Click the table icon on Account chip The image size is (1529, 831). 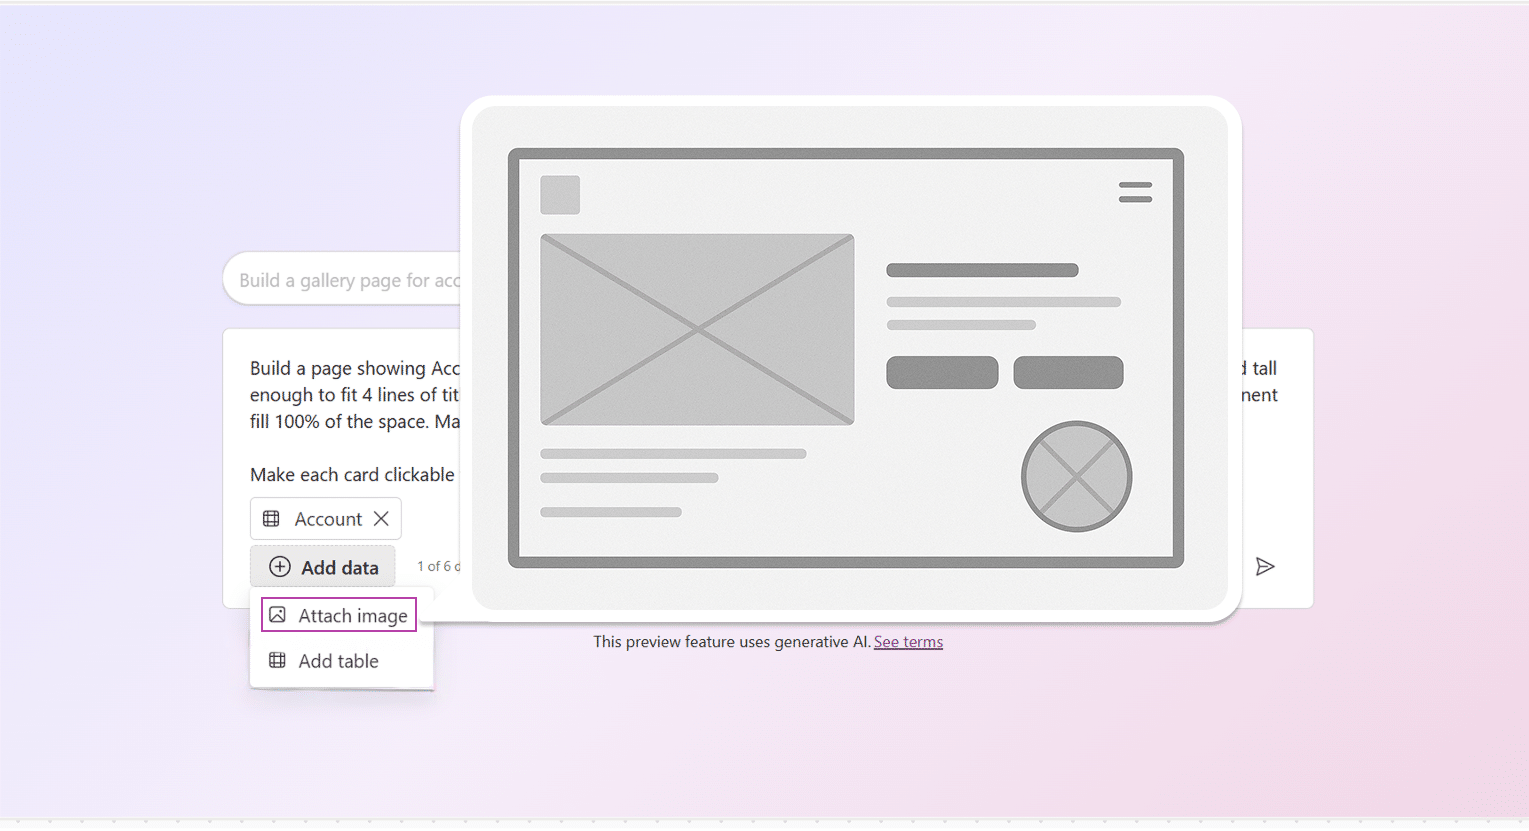coord(271,519)
